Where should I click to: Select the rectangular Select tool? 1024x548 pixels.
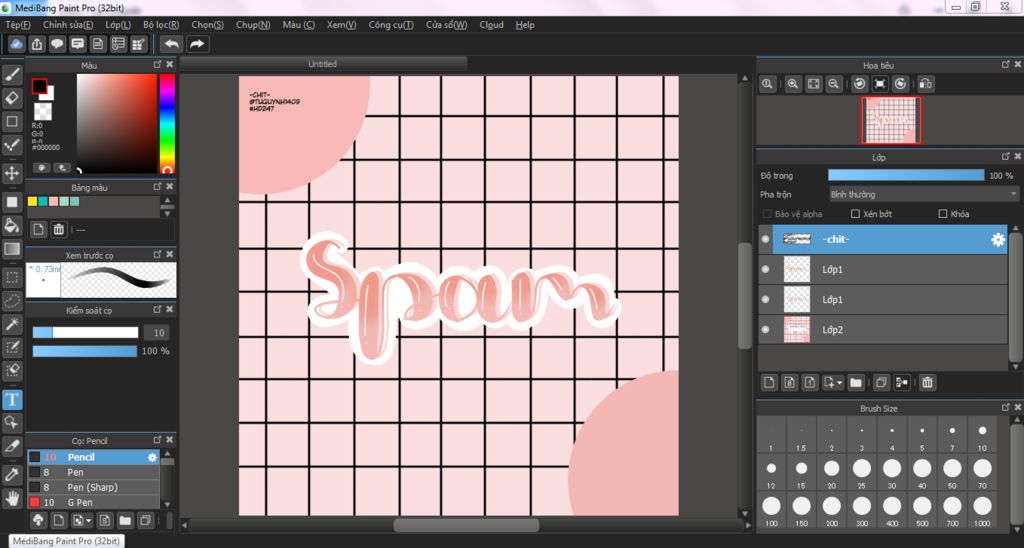[12, 278]
